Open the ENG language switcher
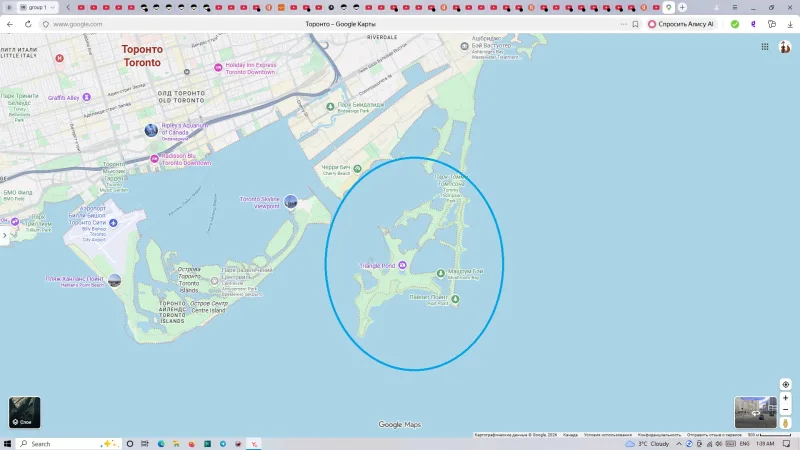800x450 pixels. click(744, 444)
